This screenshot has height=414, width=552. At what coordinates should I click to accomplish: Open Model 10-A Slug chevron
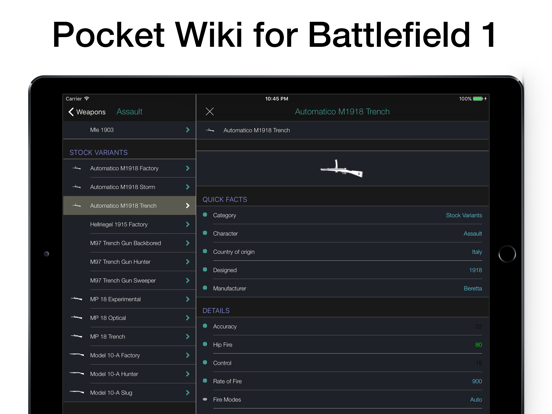tap(188, 393)
